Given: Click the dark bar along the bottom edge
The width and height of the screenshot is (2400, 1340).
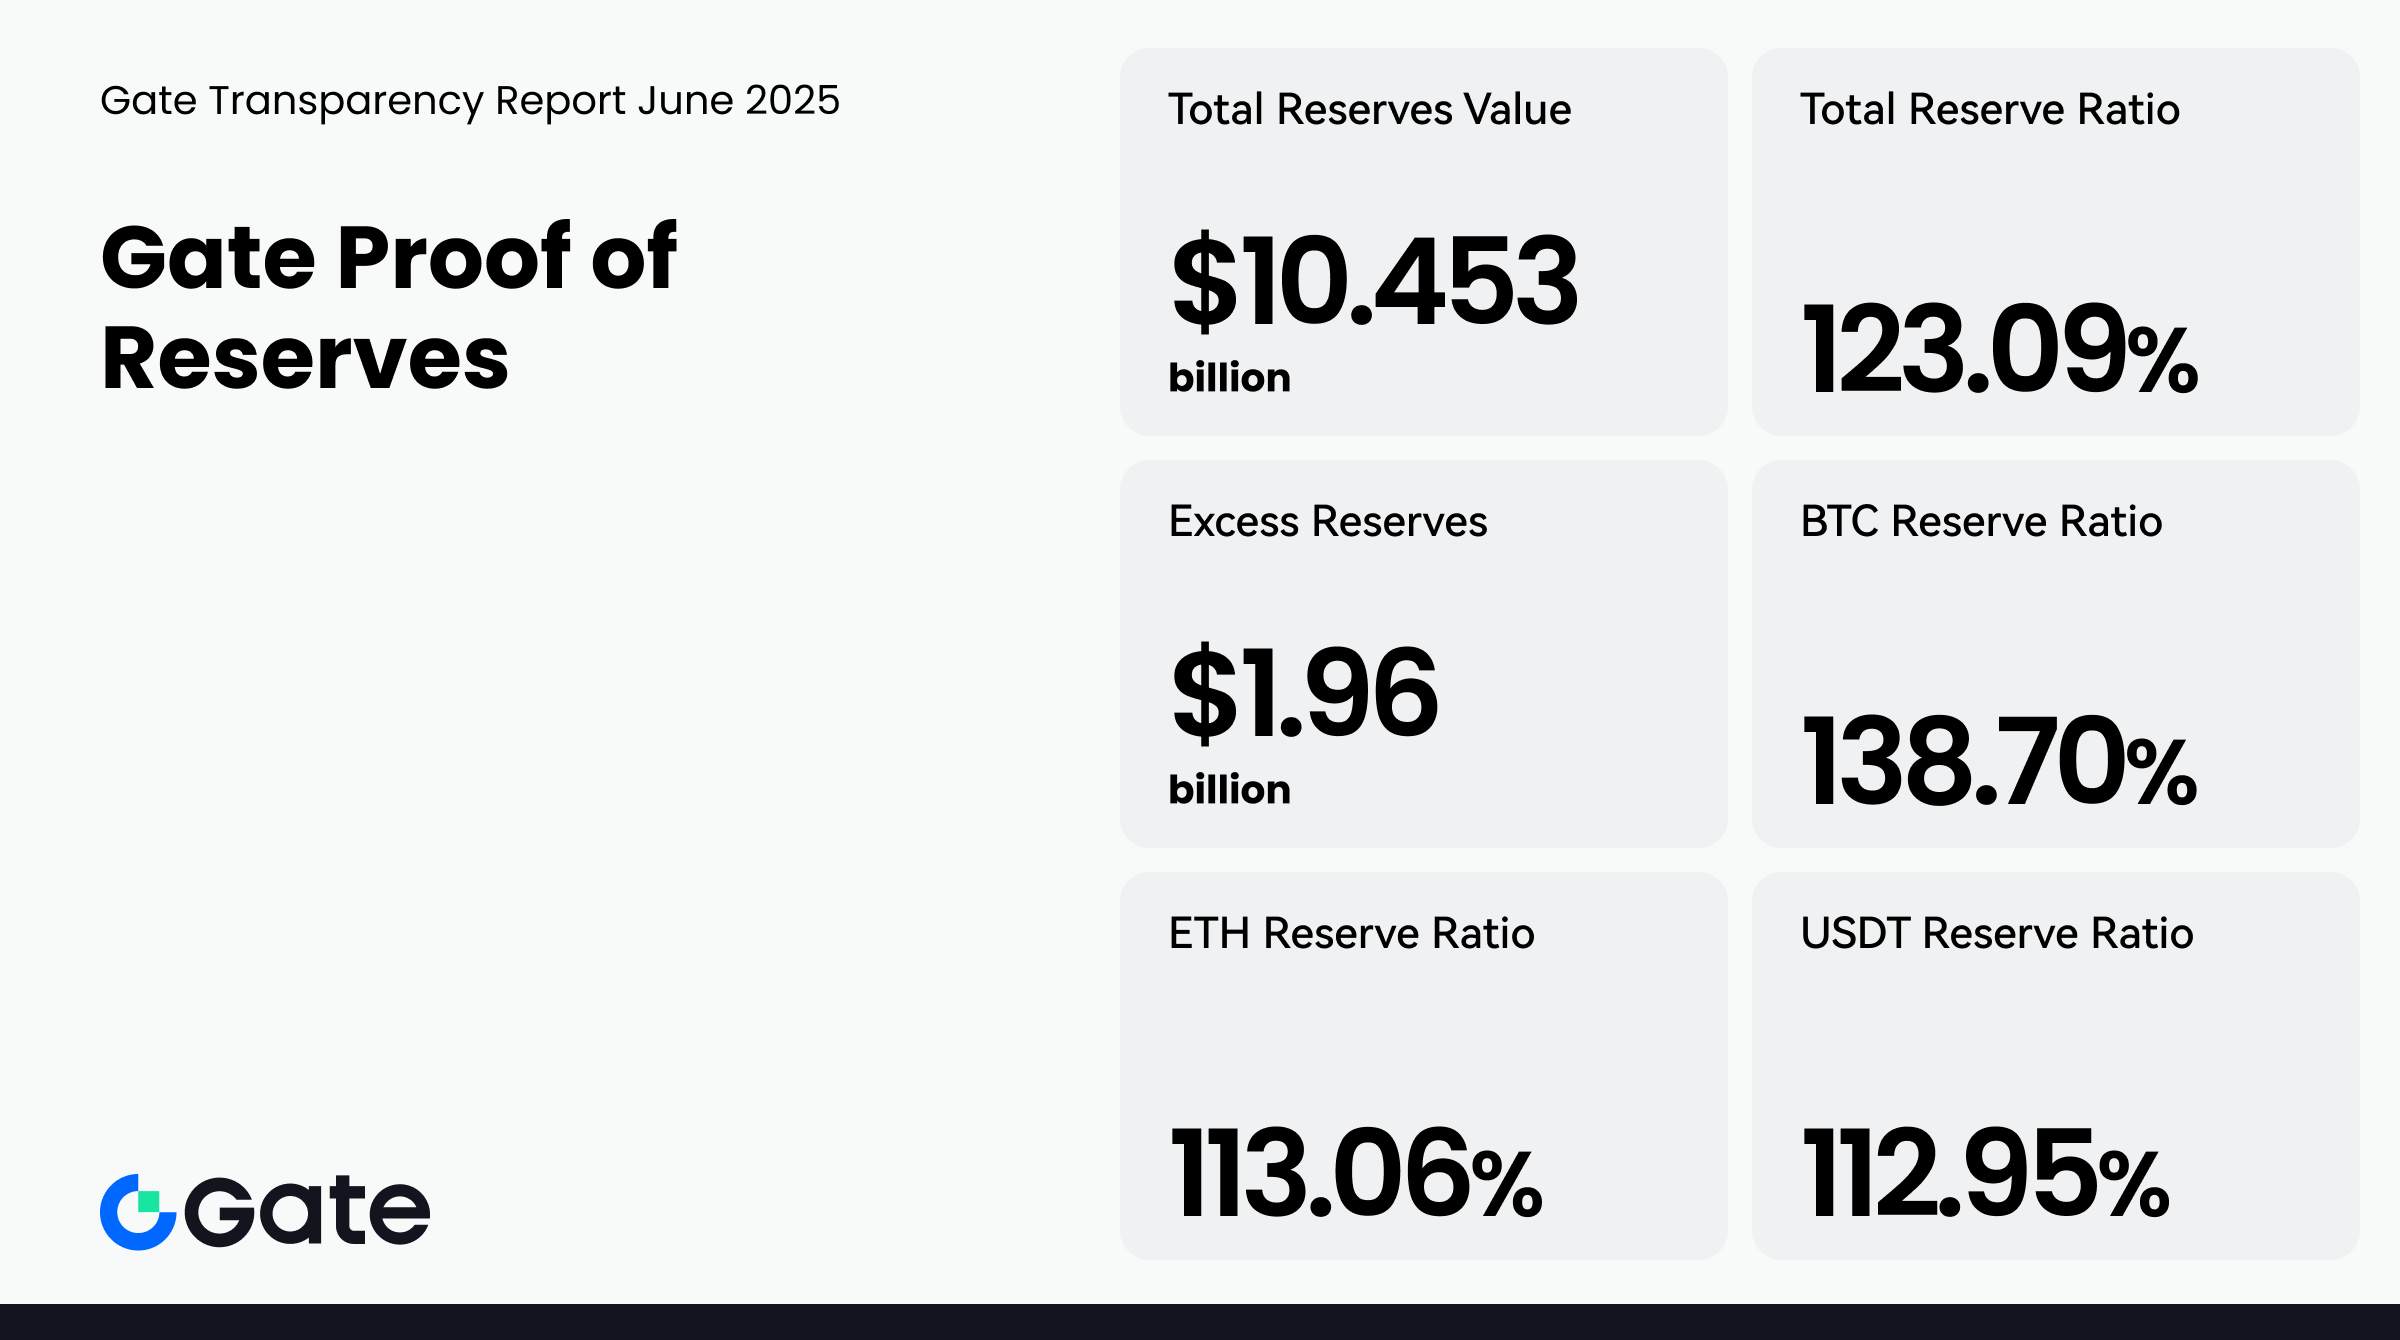Looking at the screenshot, I should coord(1200,1322).
